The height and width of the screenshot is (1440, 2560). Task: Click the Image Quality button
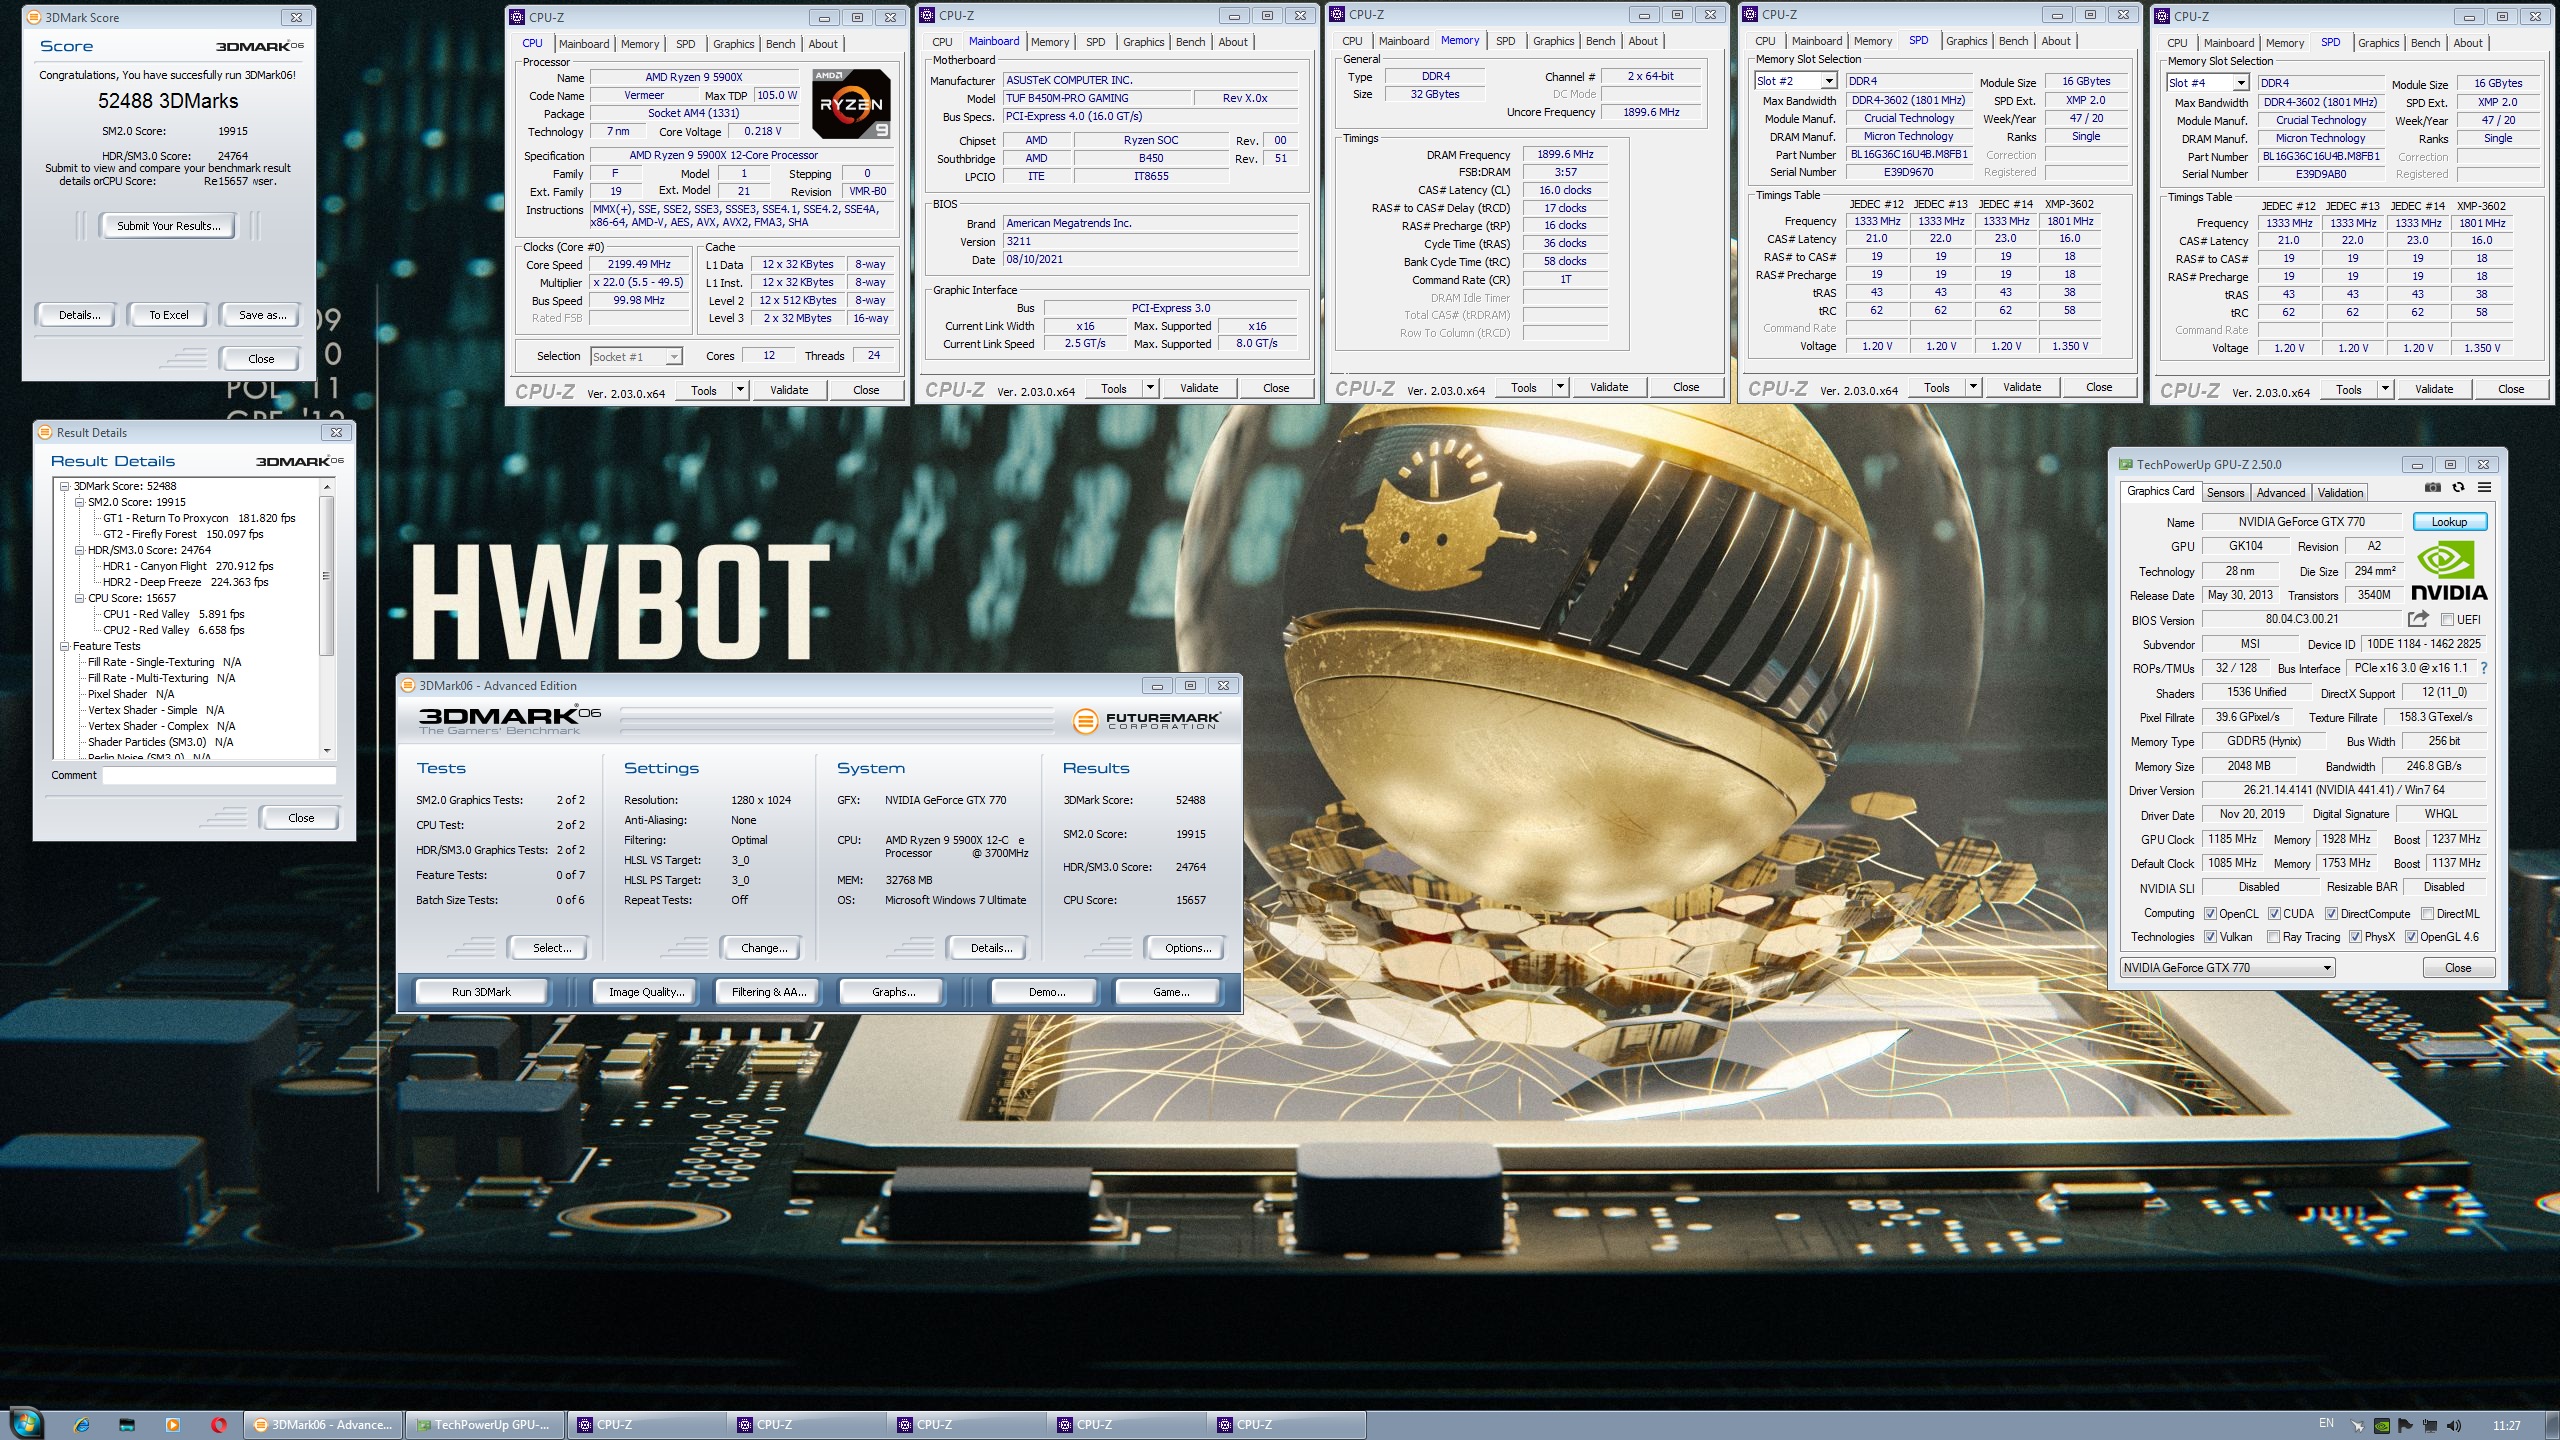pos(646,992)
